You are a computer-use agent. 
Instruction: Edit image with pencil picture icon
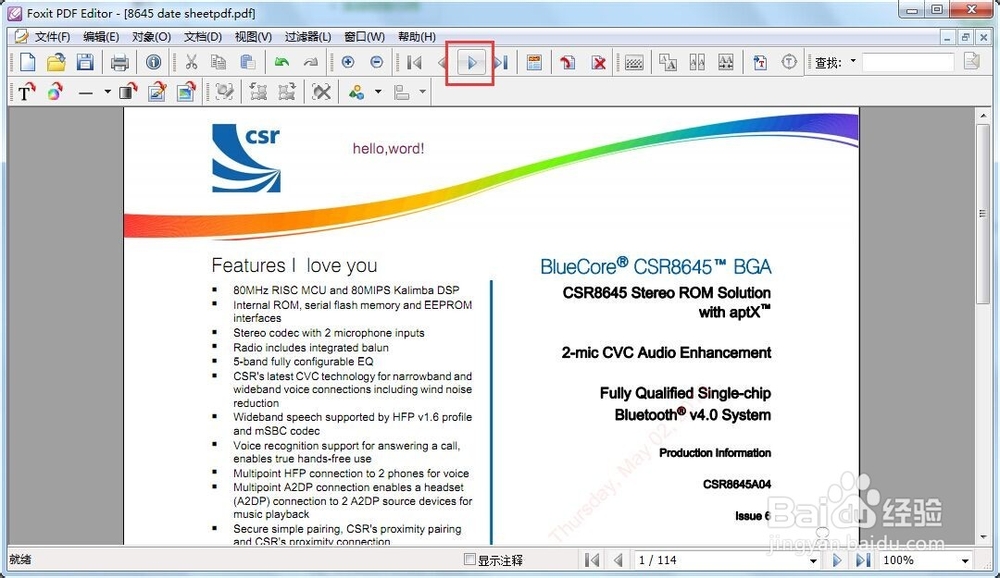point(157,93)
